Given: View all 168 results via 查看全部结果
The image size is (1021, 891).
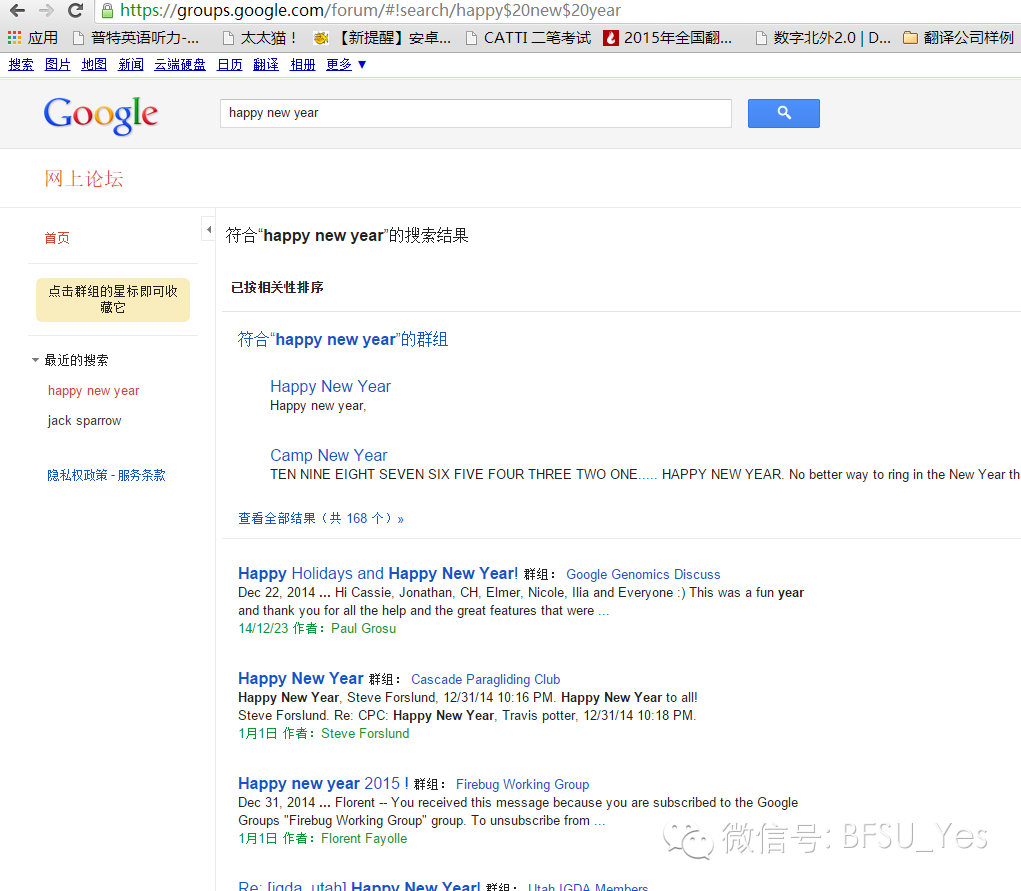Looking at the screenshot, I should [321, 518].
